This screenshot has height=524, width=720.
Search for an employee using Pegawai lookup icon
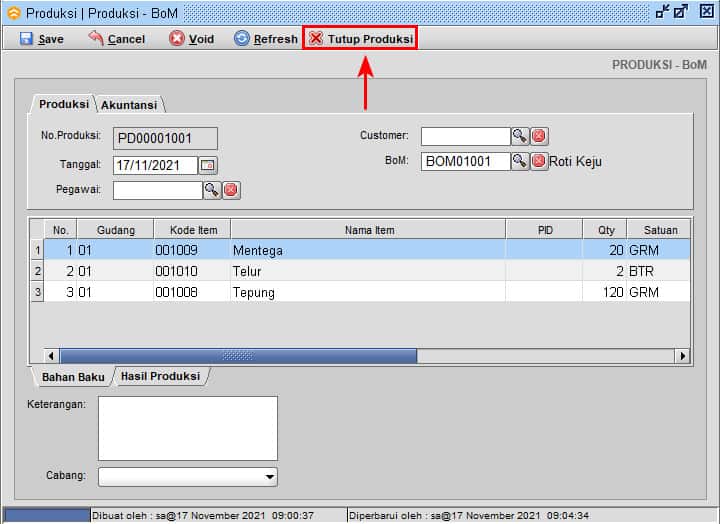[x=212, y=190]
